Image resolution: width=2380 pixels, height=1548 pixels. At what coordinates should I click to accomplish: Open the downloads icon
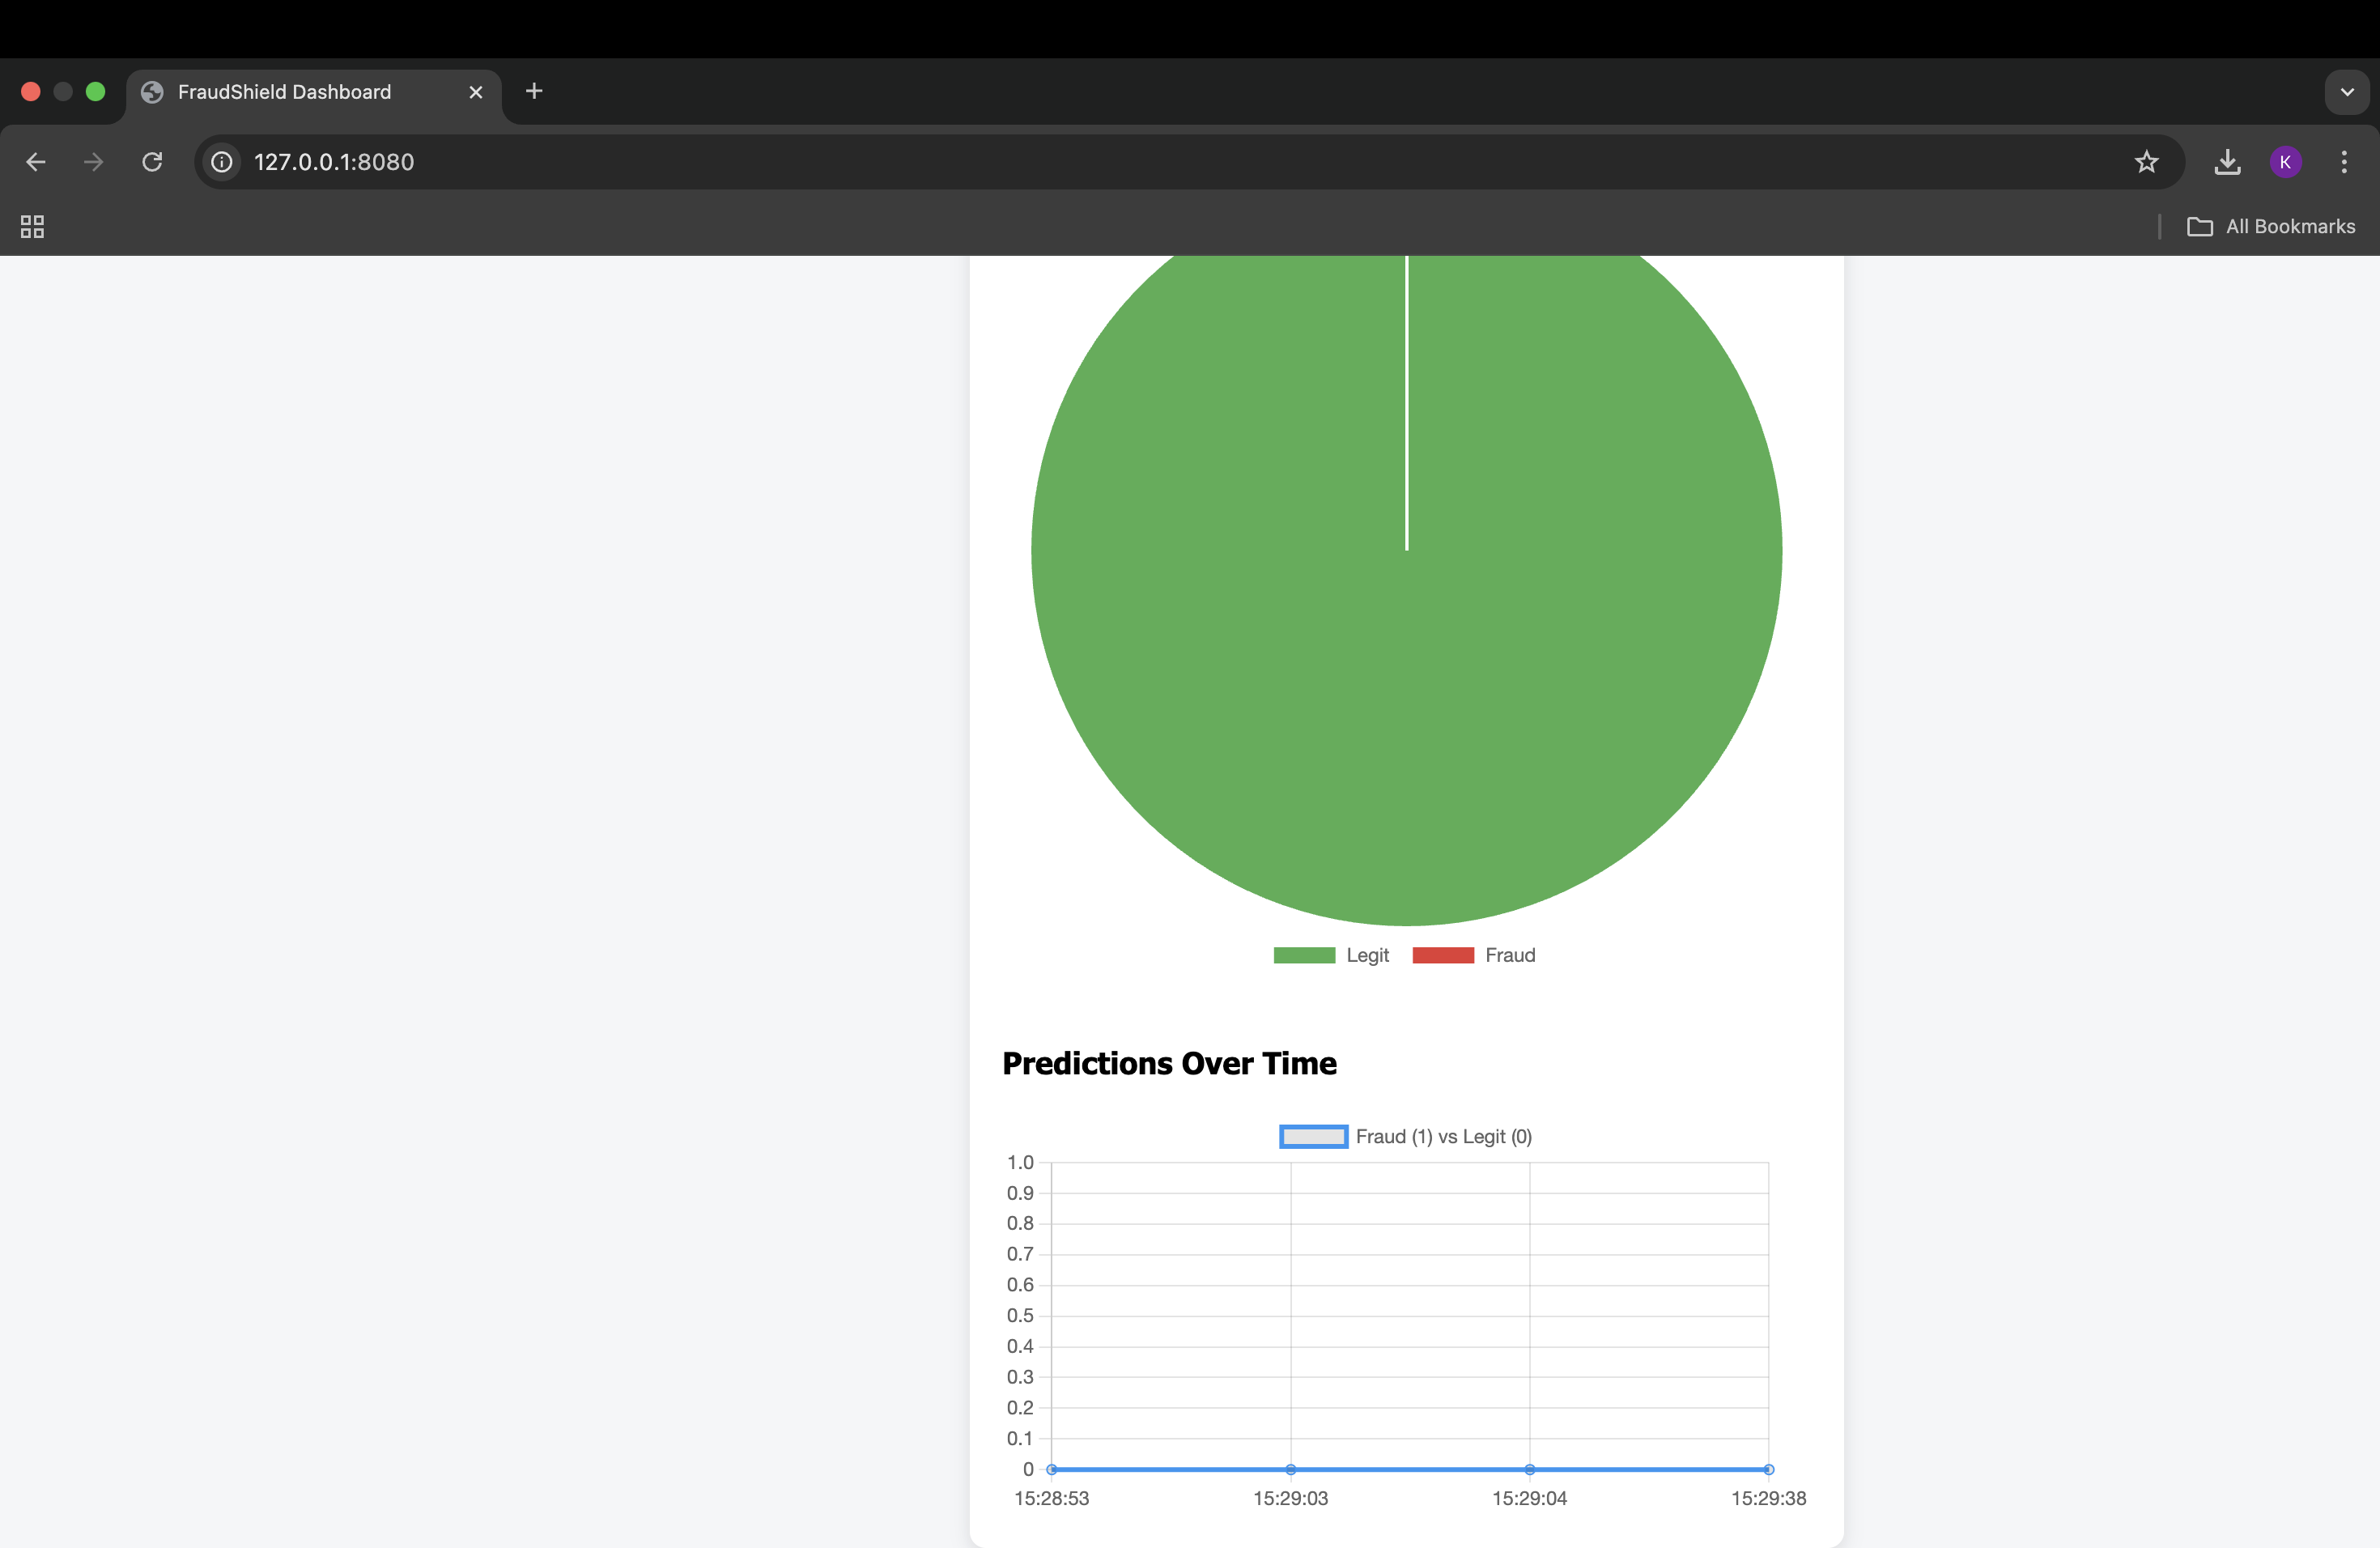click(2227, 162)
